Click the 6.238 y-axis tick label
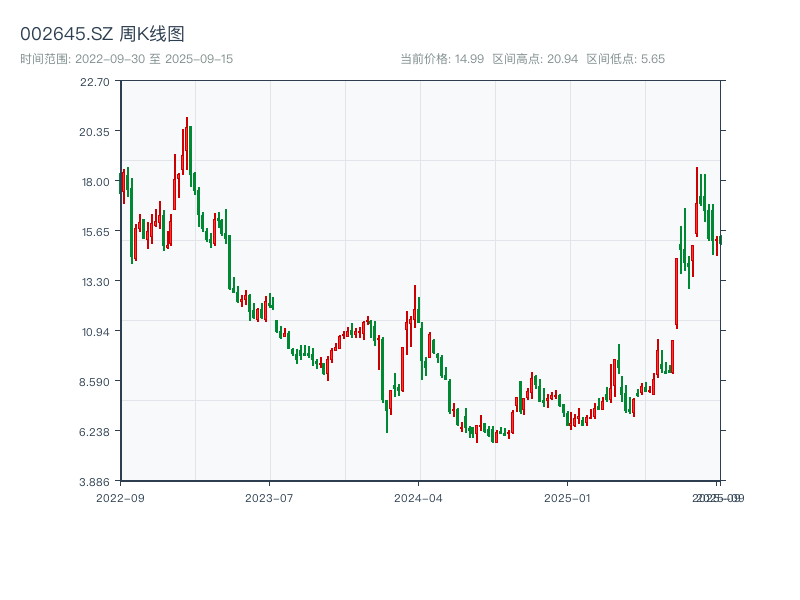 point(94,432)
